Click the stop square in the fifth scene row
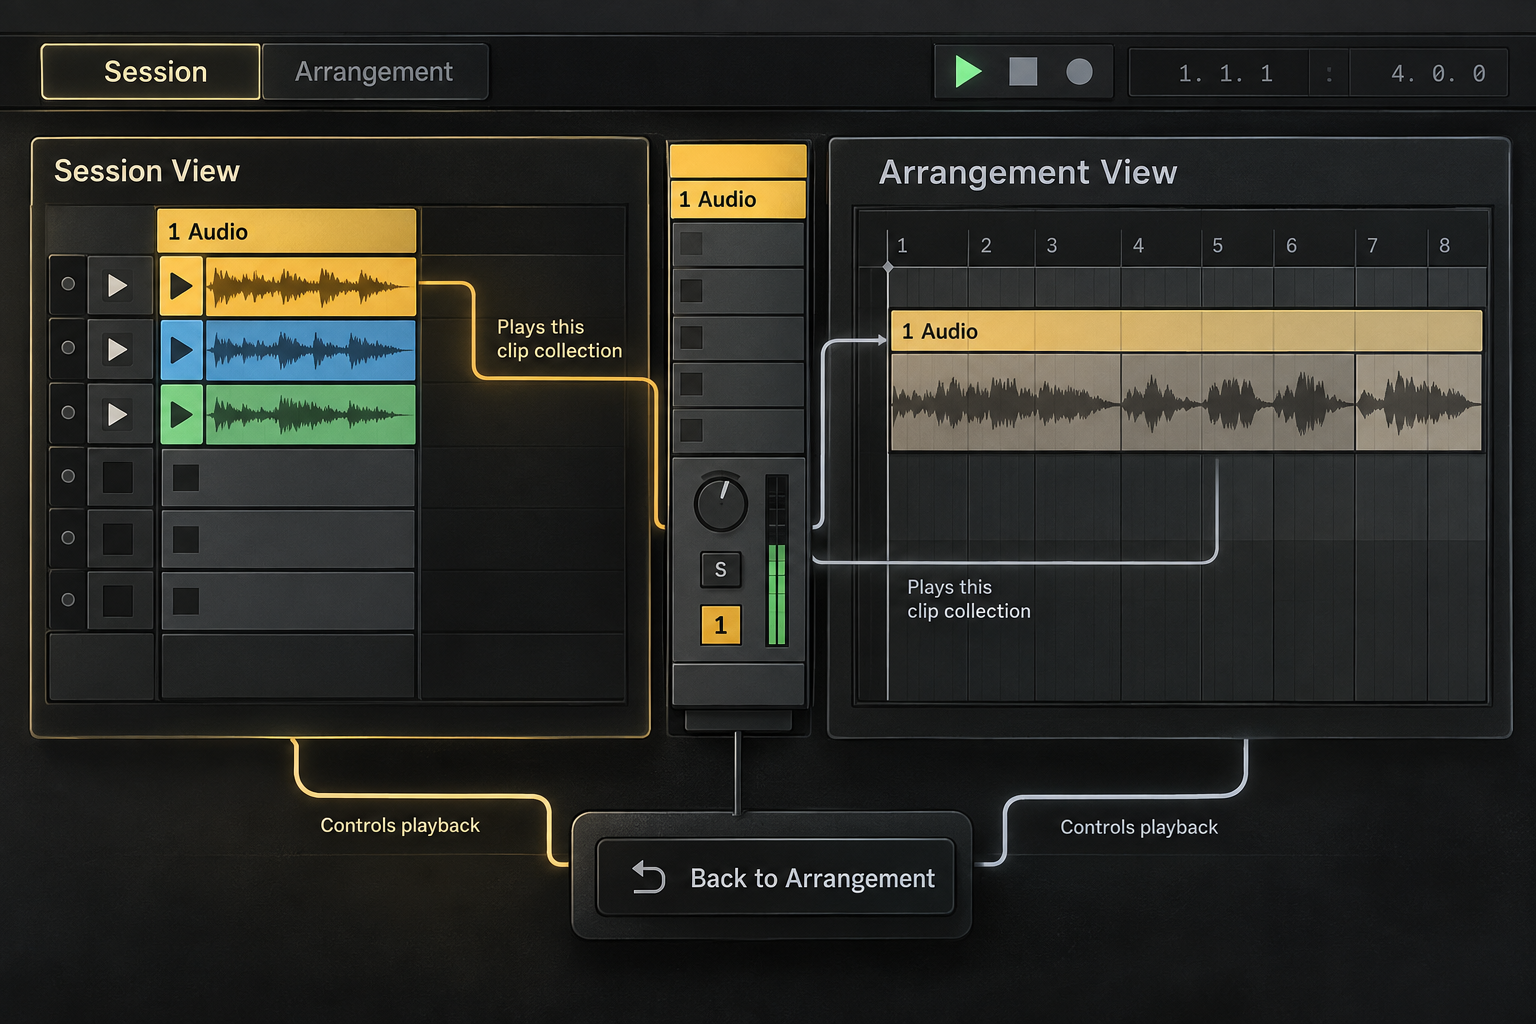Screen dimensions: 1536x1024 (x=118, y=539)
